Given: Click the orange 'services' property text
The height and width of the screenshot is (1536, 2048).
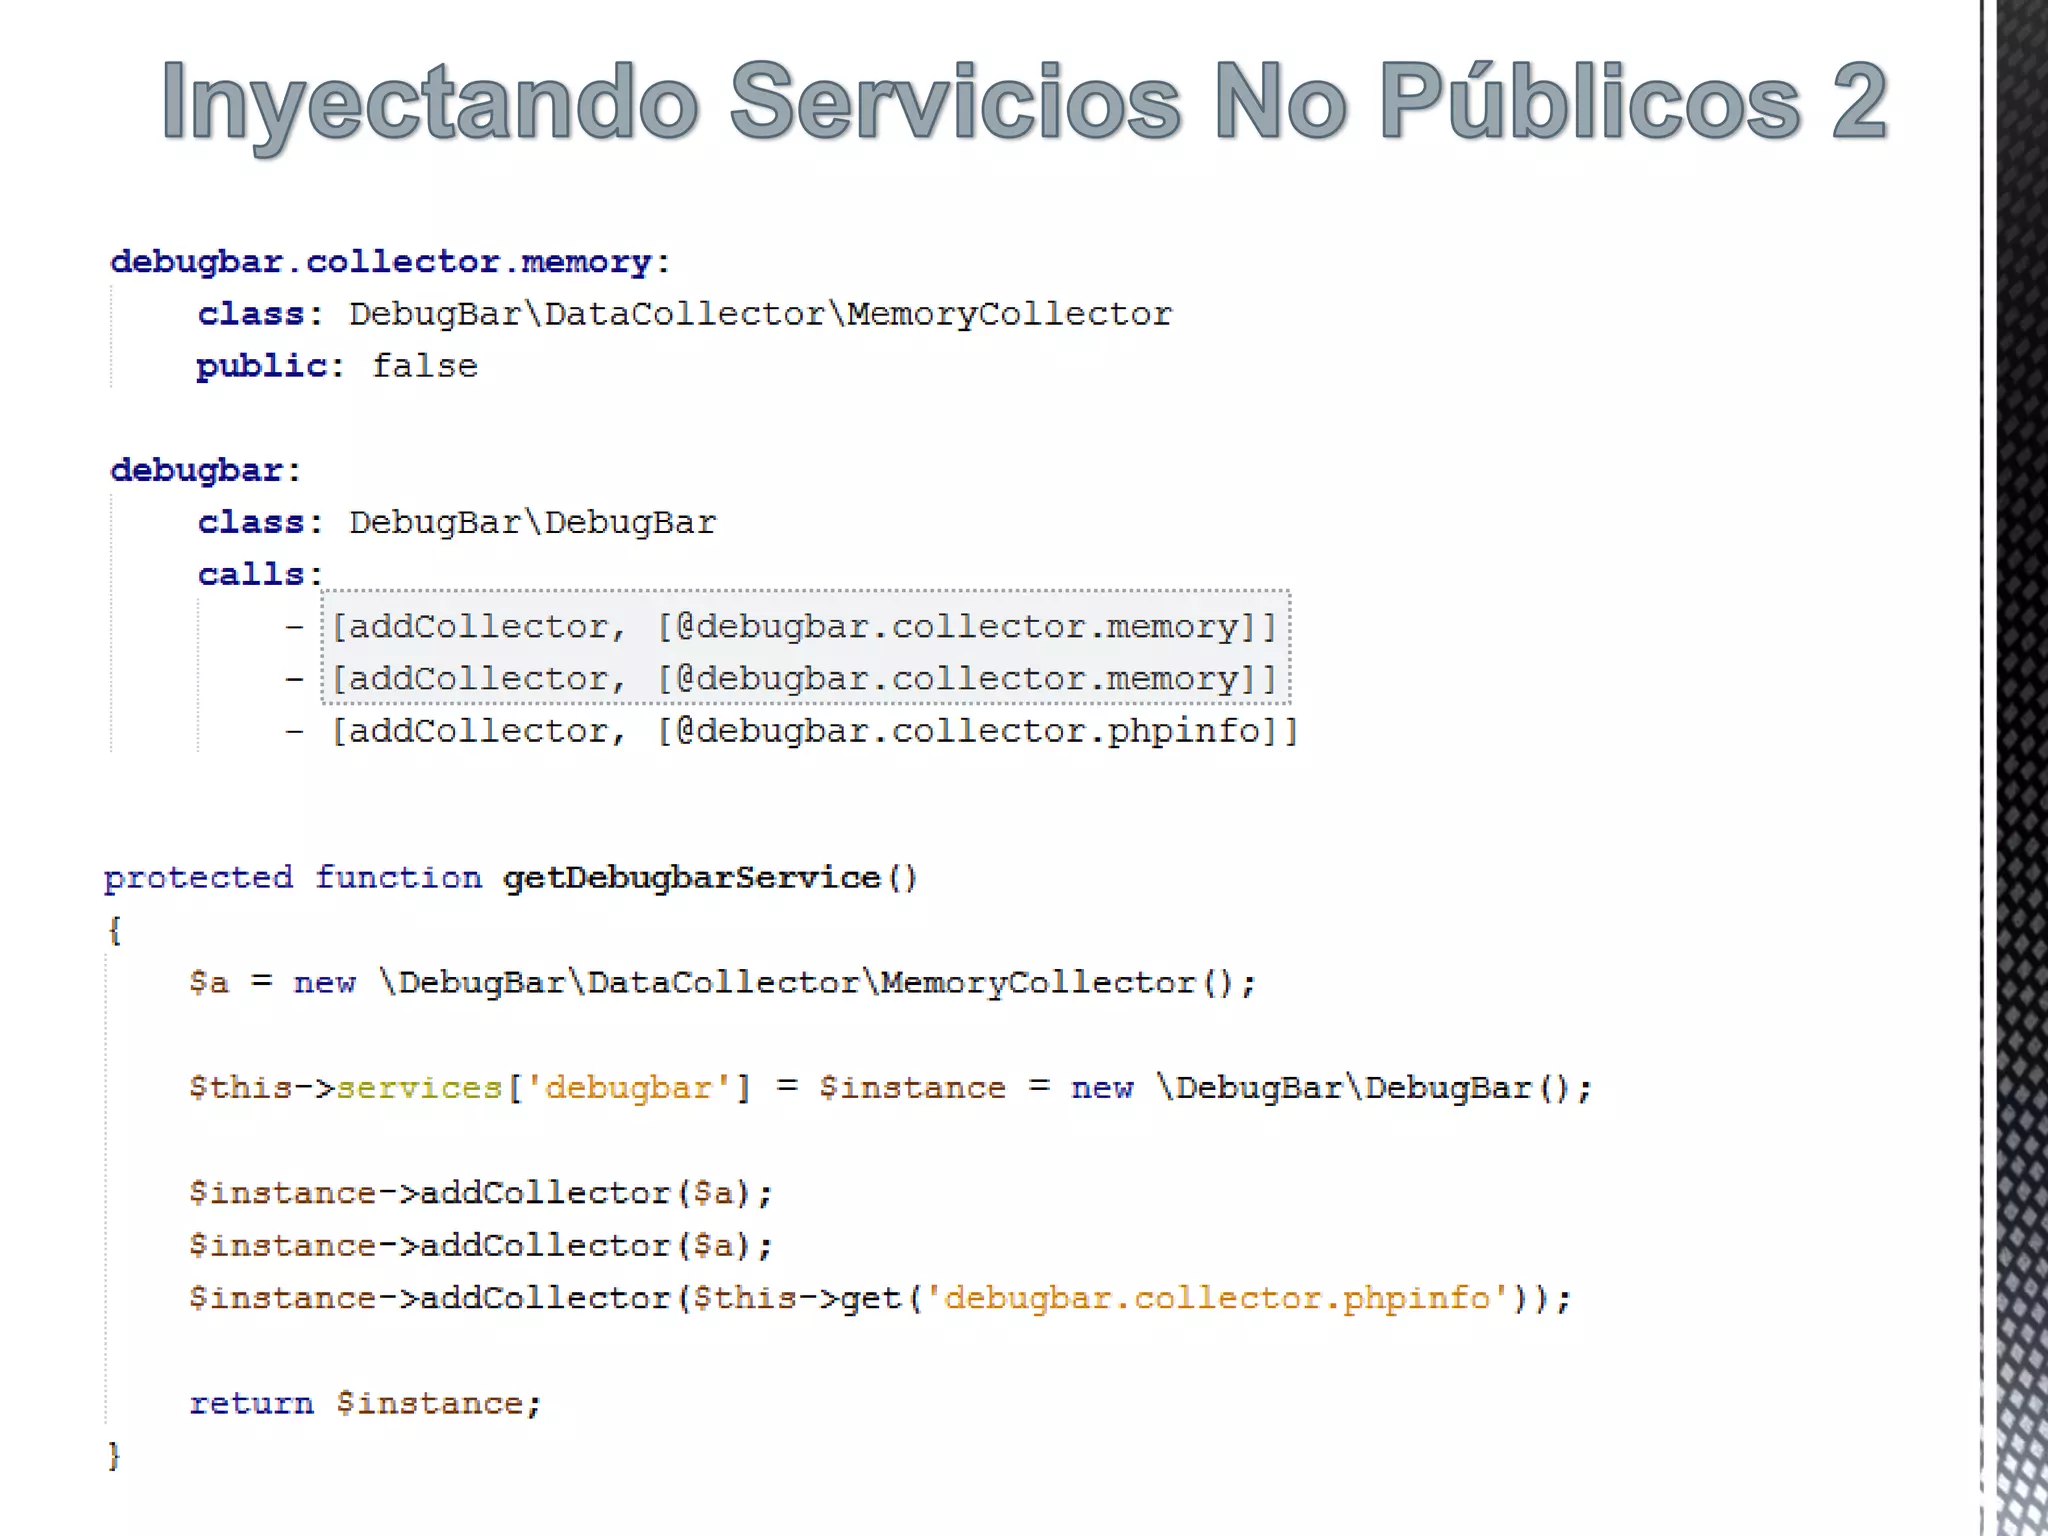Looking at the screenshot, I should [x=418, y=1088].
